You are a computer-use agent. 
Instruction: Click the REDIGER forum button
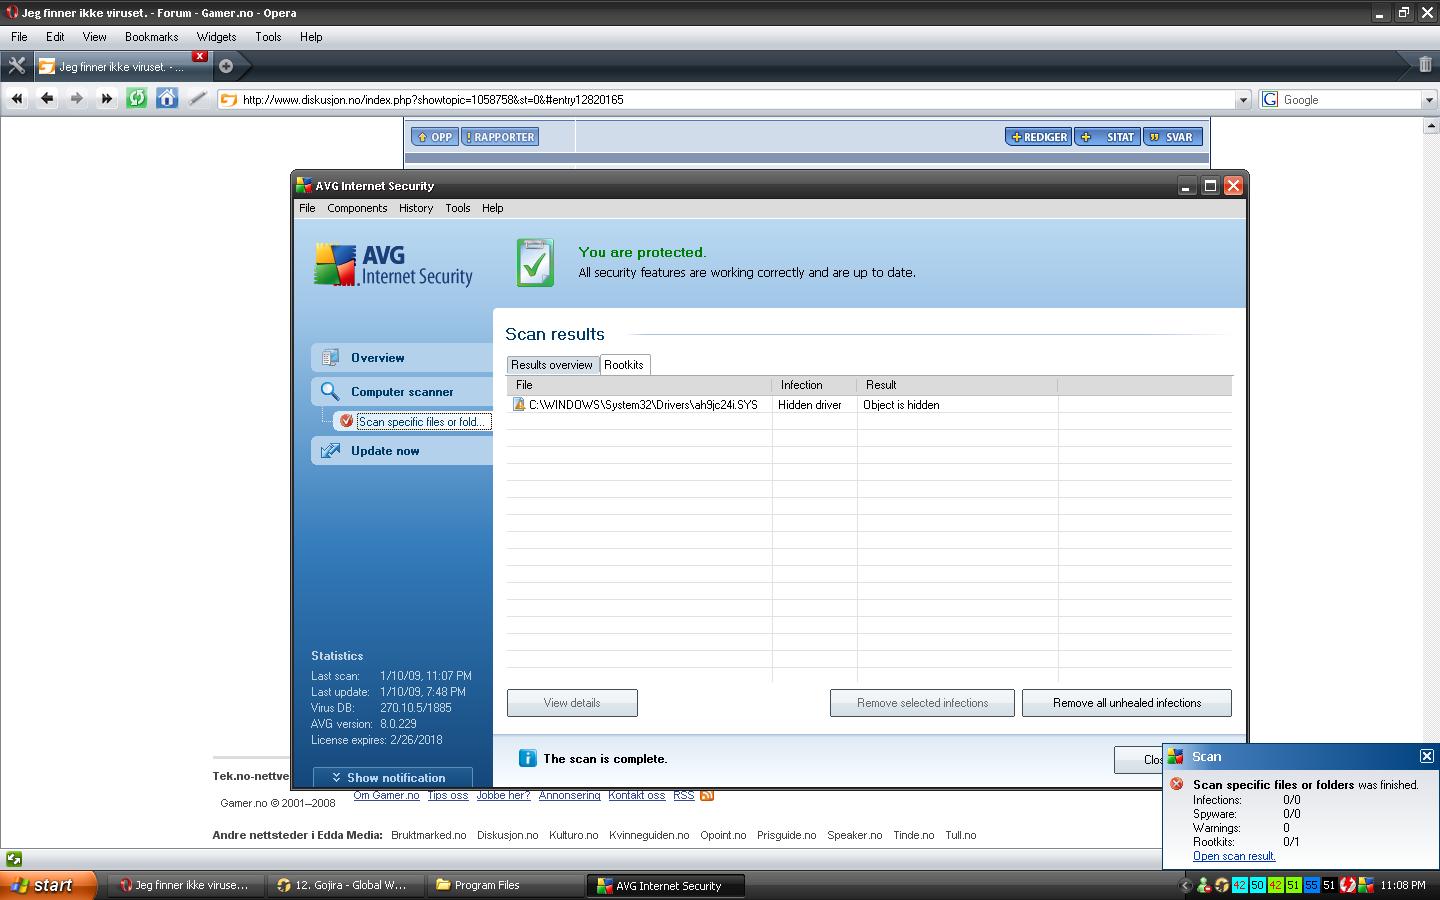1039,137
